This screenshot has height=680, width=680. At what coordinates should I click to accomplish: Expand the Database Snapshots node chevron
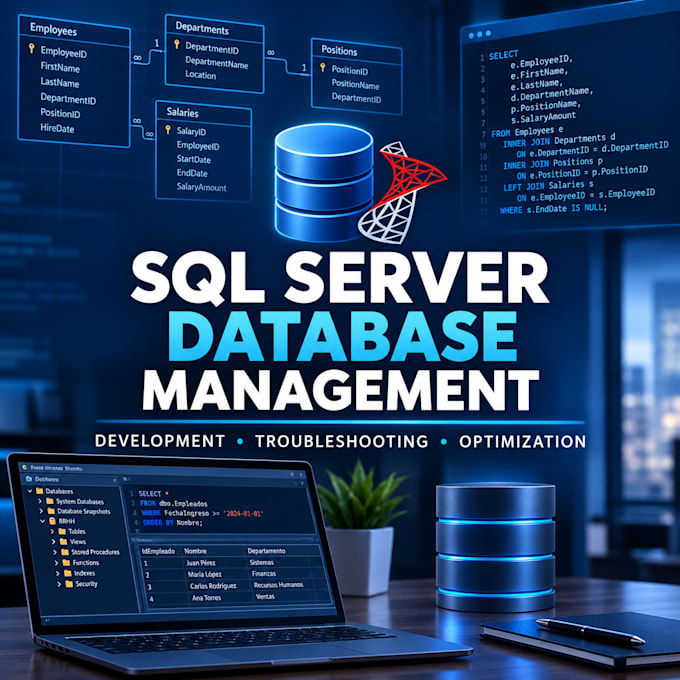point(41,511)
